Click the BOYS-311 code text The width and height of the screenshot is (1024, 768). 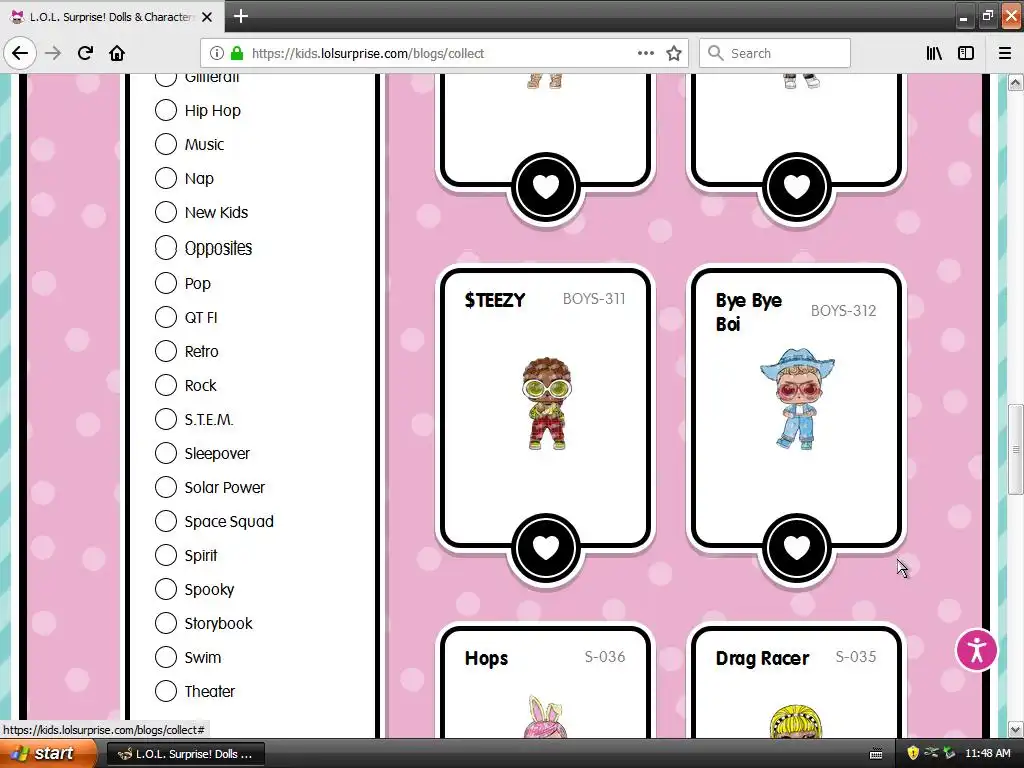point(594,298)
